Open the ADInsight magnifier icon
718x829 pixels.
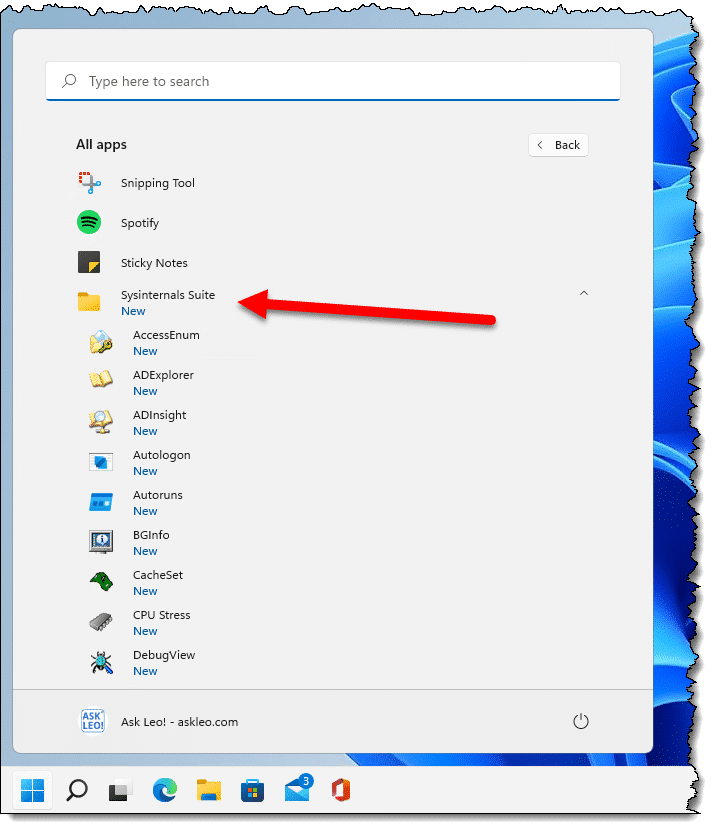click(101, 422)
